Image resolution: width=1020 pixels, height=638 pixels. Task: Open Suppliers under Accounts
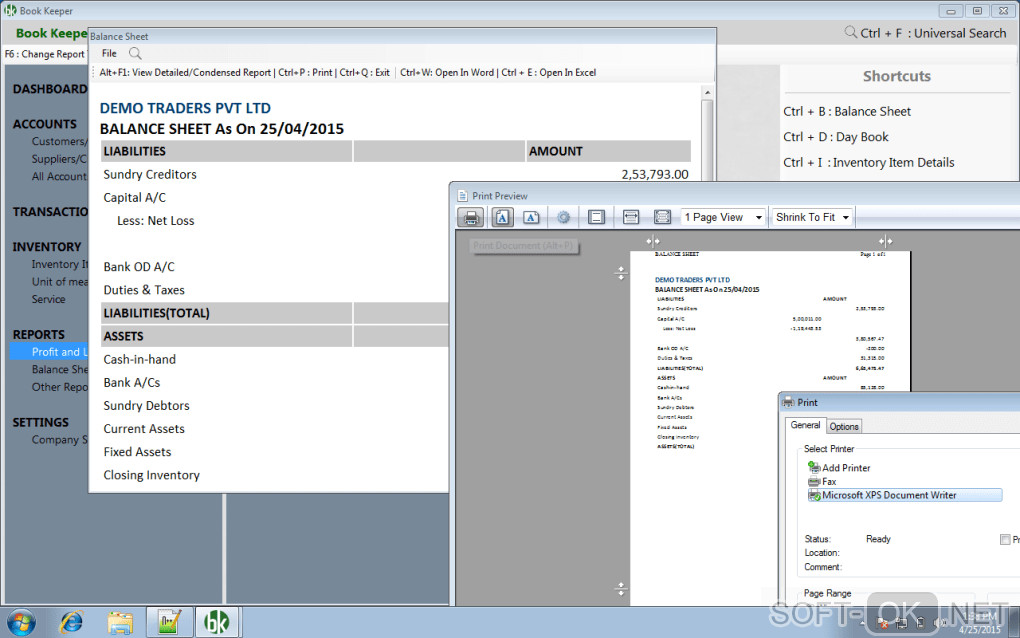(59, 159)
